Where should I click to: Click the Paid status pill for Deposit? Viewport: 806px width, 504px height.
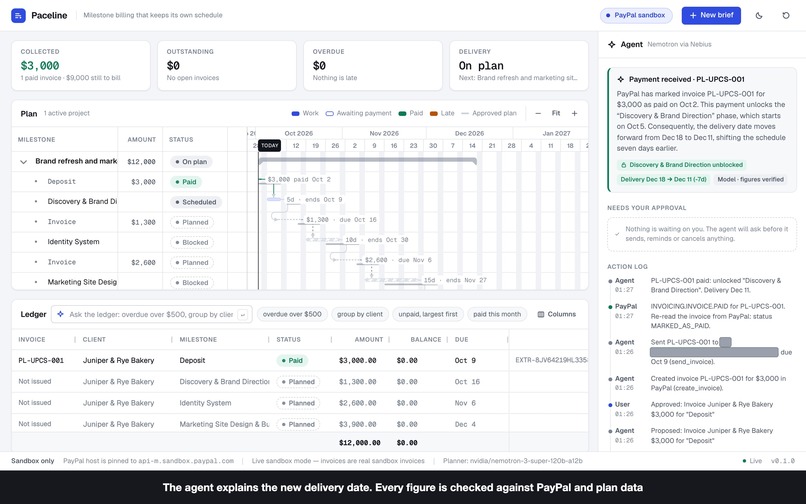click(186, 182)
